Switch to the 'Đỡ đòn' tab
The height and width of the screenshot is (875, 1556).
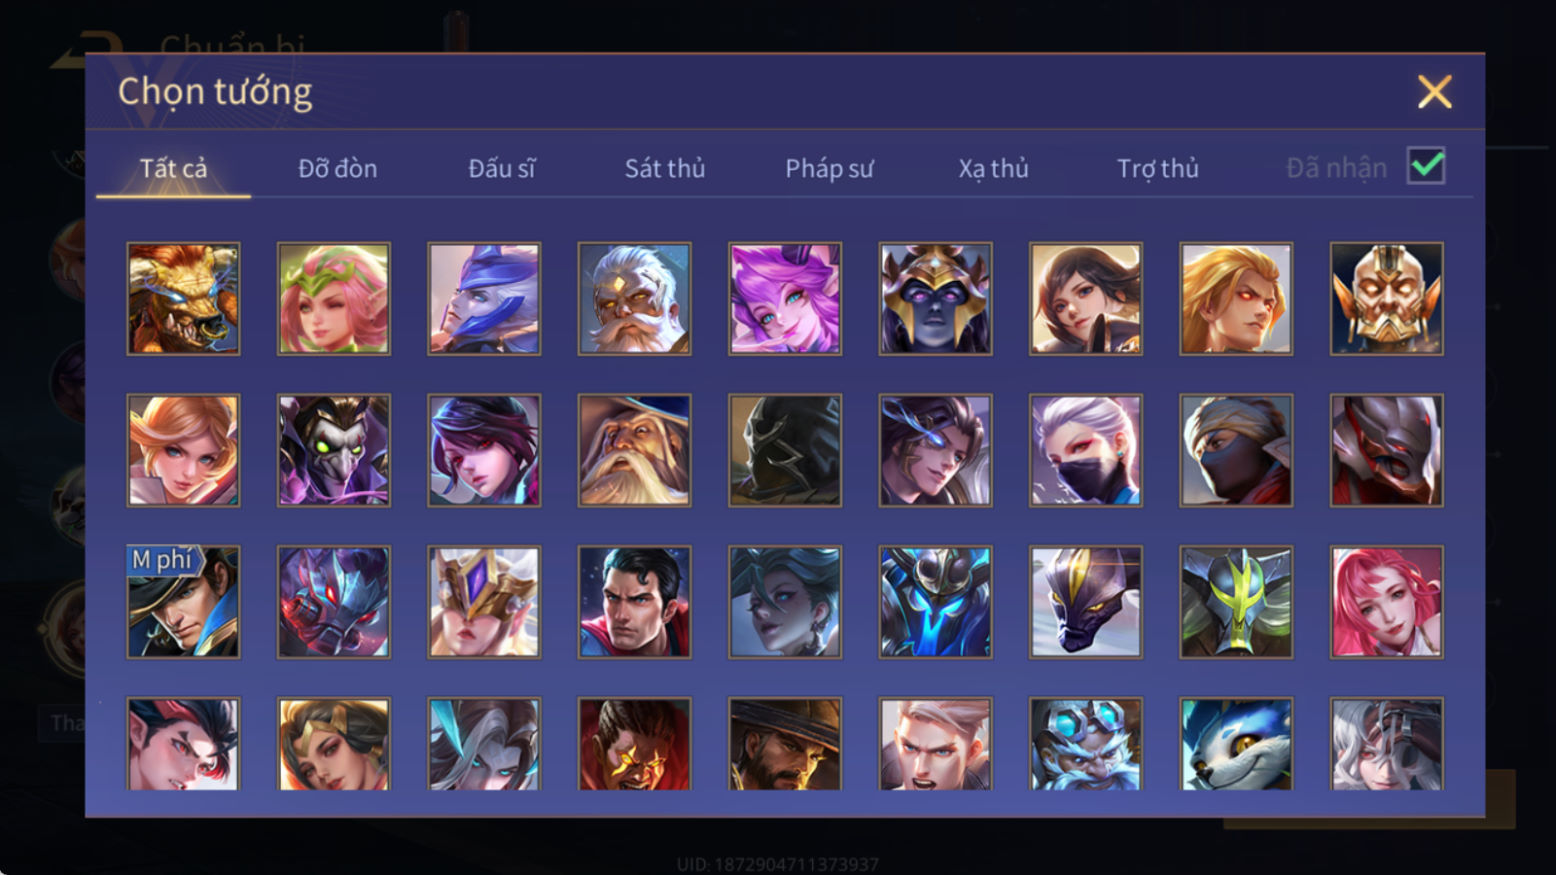tap(338, 168)
